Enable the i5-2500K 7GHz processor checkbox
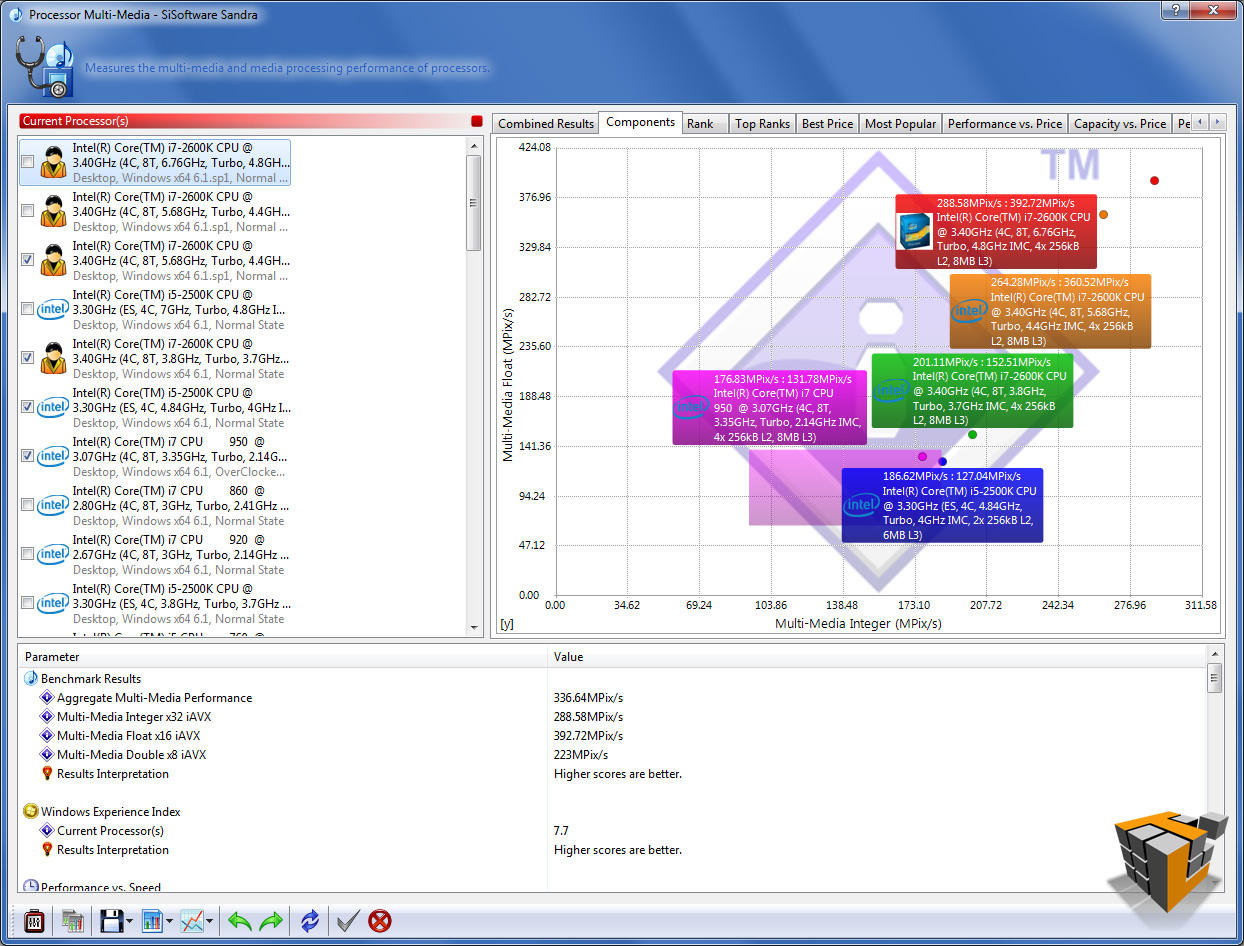Viewport: 1244px width, 946px height. coord(27,309)
